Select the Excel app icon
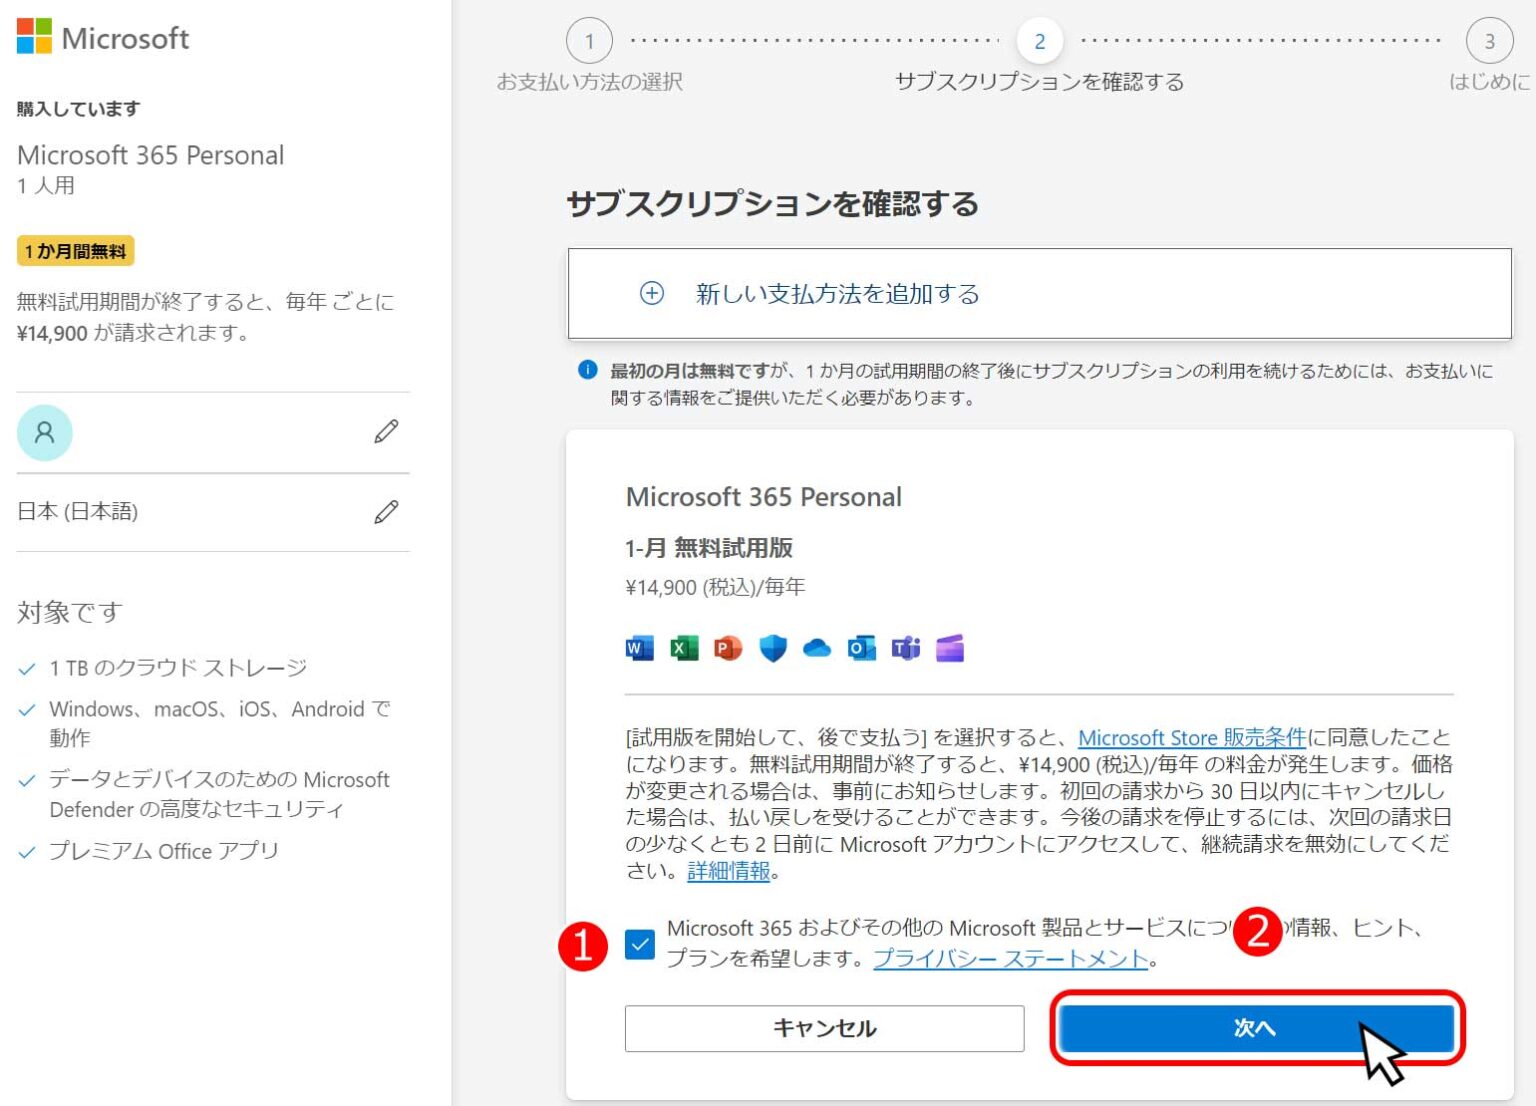The image size is (1536, 1106). (683, 648)
